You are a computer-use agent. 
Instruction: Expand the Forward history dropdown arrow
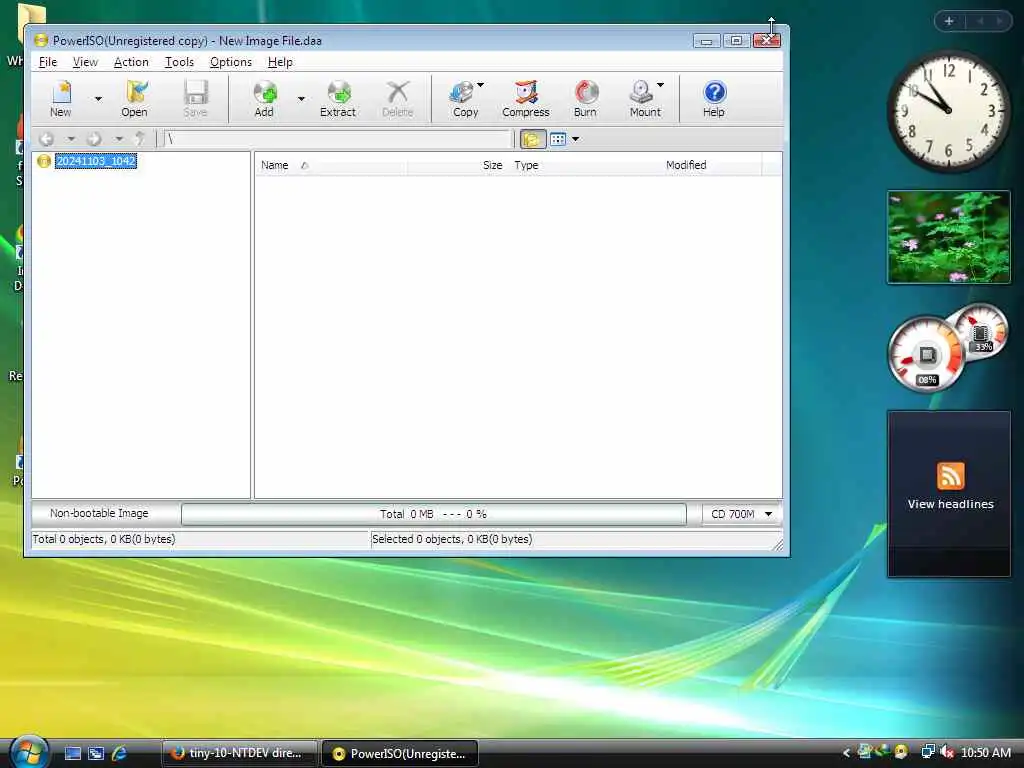(119, 138)
